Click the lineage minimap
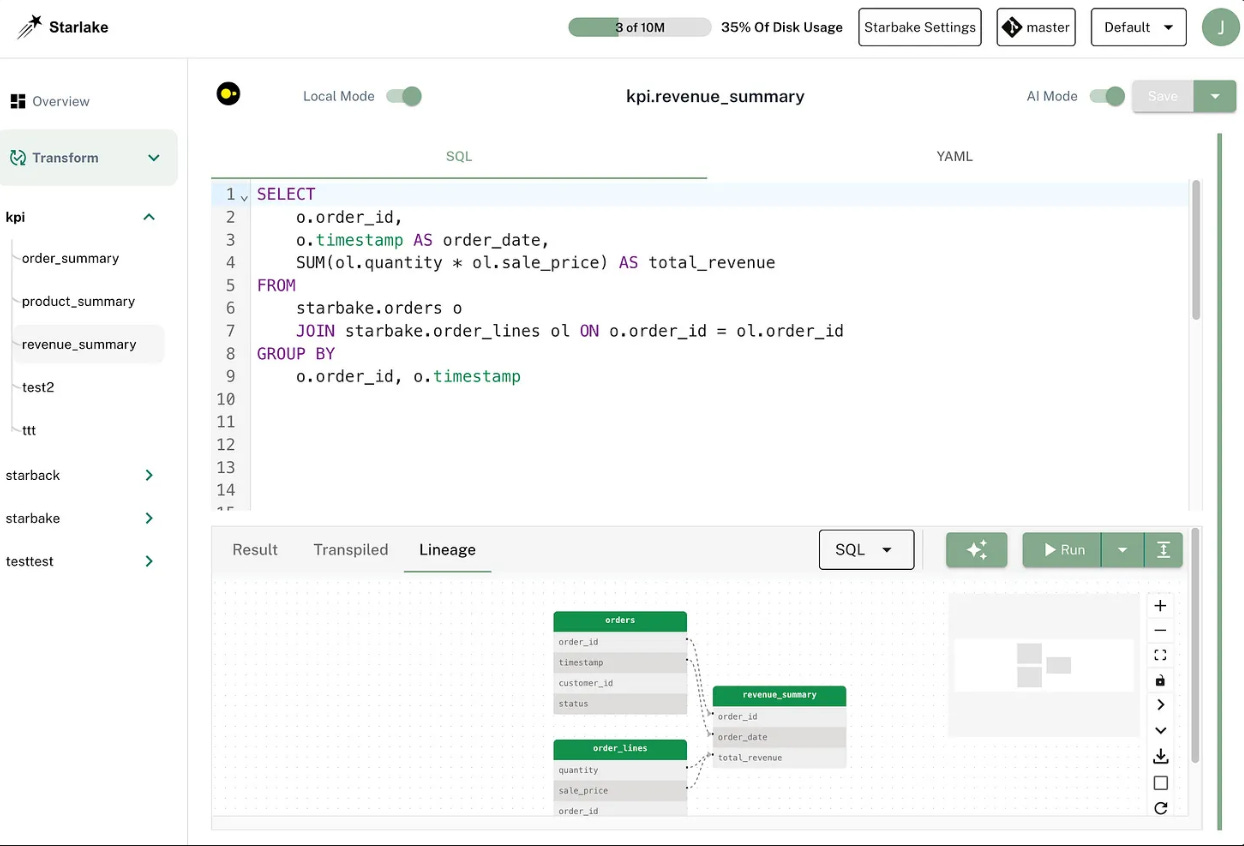Image resolution: width=1244 pixels, height=846 pixels. coord(1044,665)
